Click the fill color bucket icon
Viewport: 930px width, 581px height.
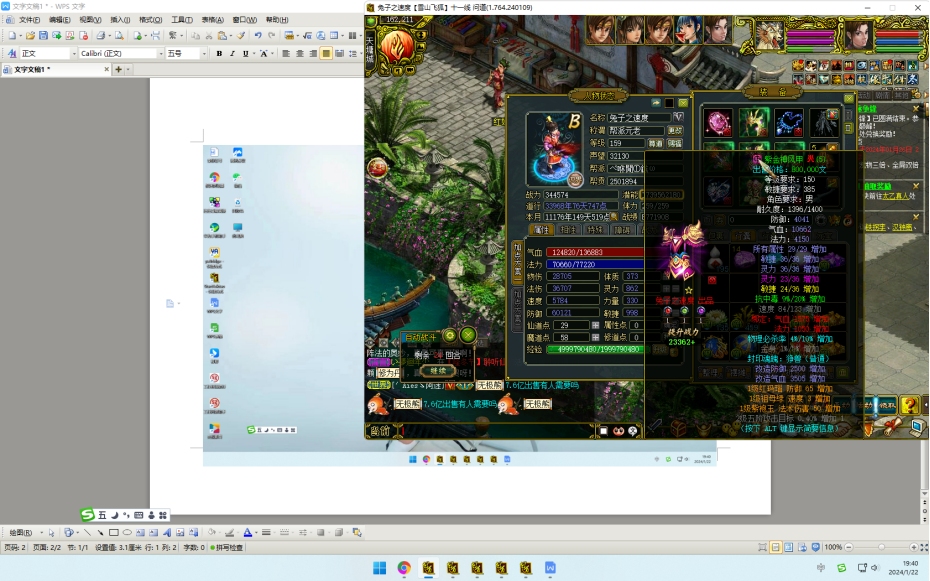click(x=212, y=532)
